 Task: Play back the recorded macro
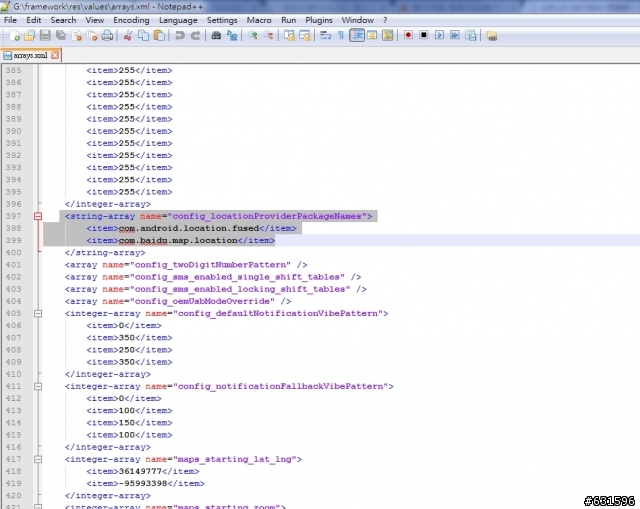click(x=439, y=36)
